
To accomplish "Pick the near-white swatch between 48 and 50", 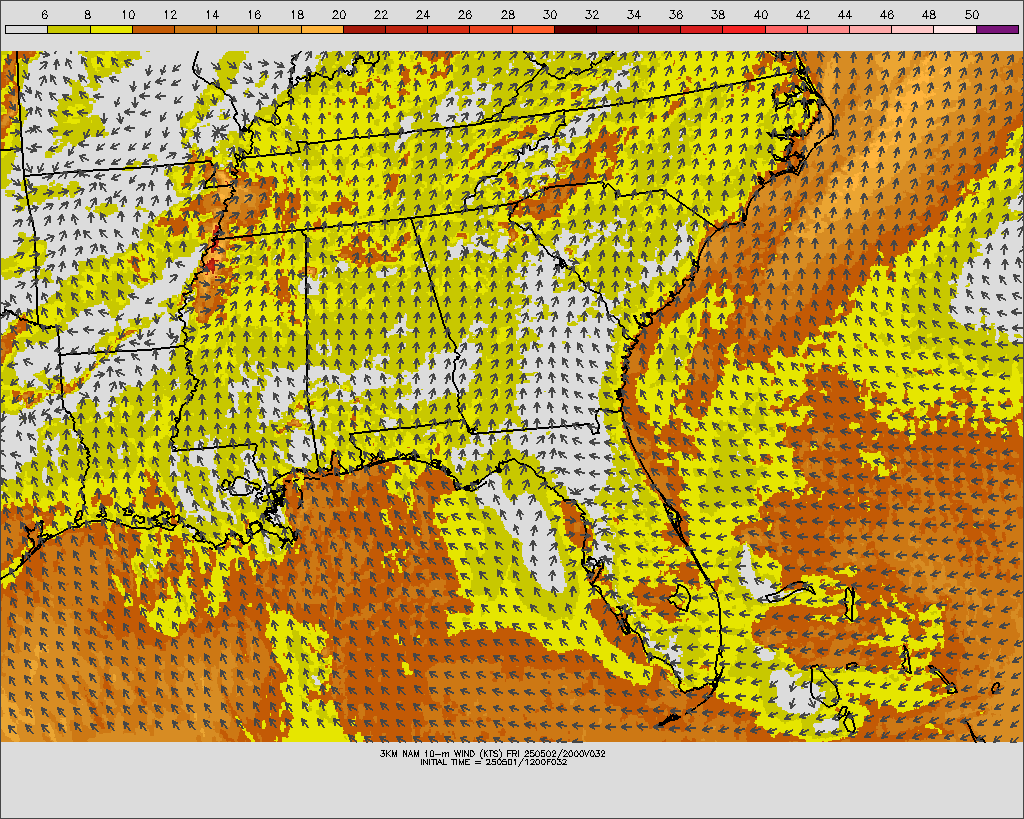I will tap(955, 29).
